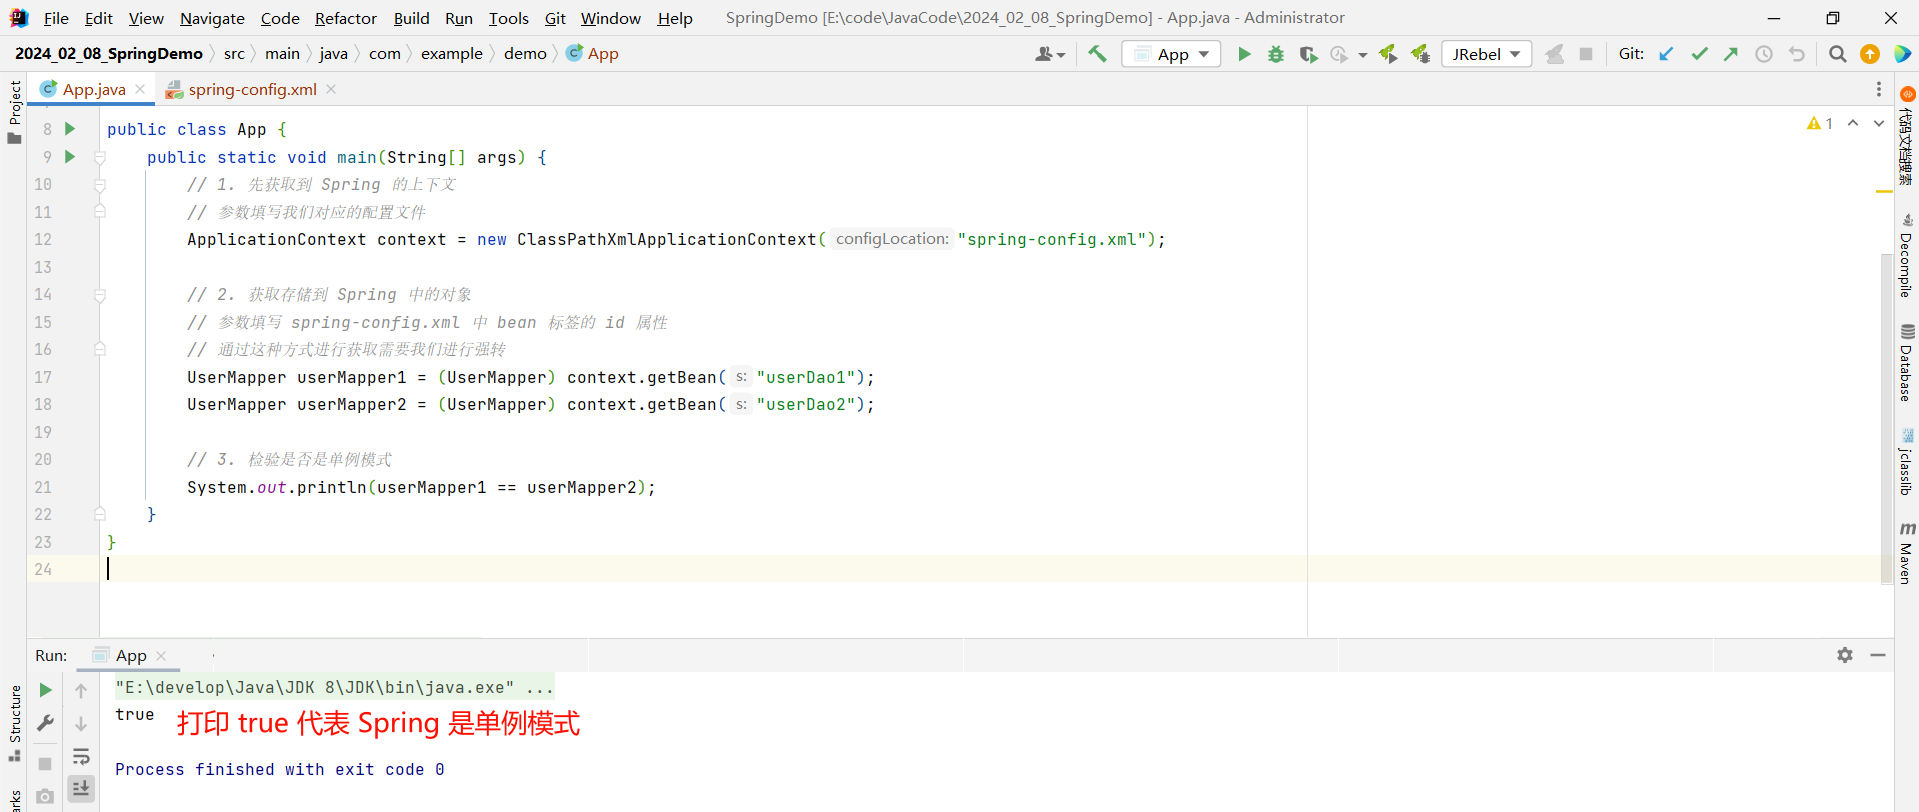Run App with the green toolbar arrow
Image resolution: width=1919 pixels, height=812 pixels.
point(1244,54)
